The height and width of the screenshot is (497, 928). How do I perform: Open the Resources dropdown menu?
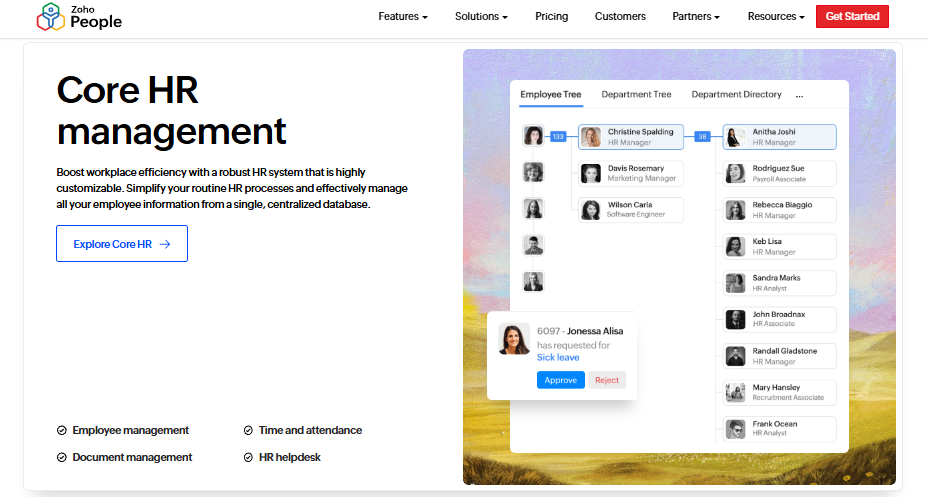tap(776, 17)
